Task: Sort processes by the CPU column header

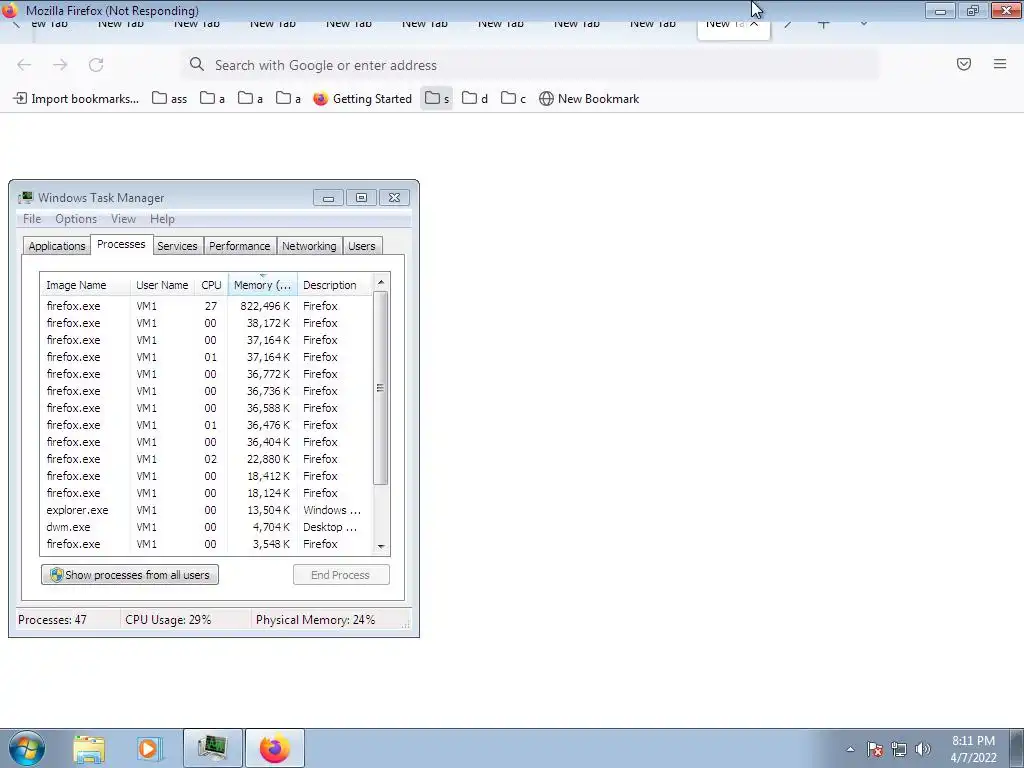Action: coord(211,285)
